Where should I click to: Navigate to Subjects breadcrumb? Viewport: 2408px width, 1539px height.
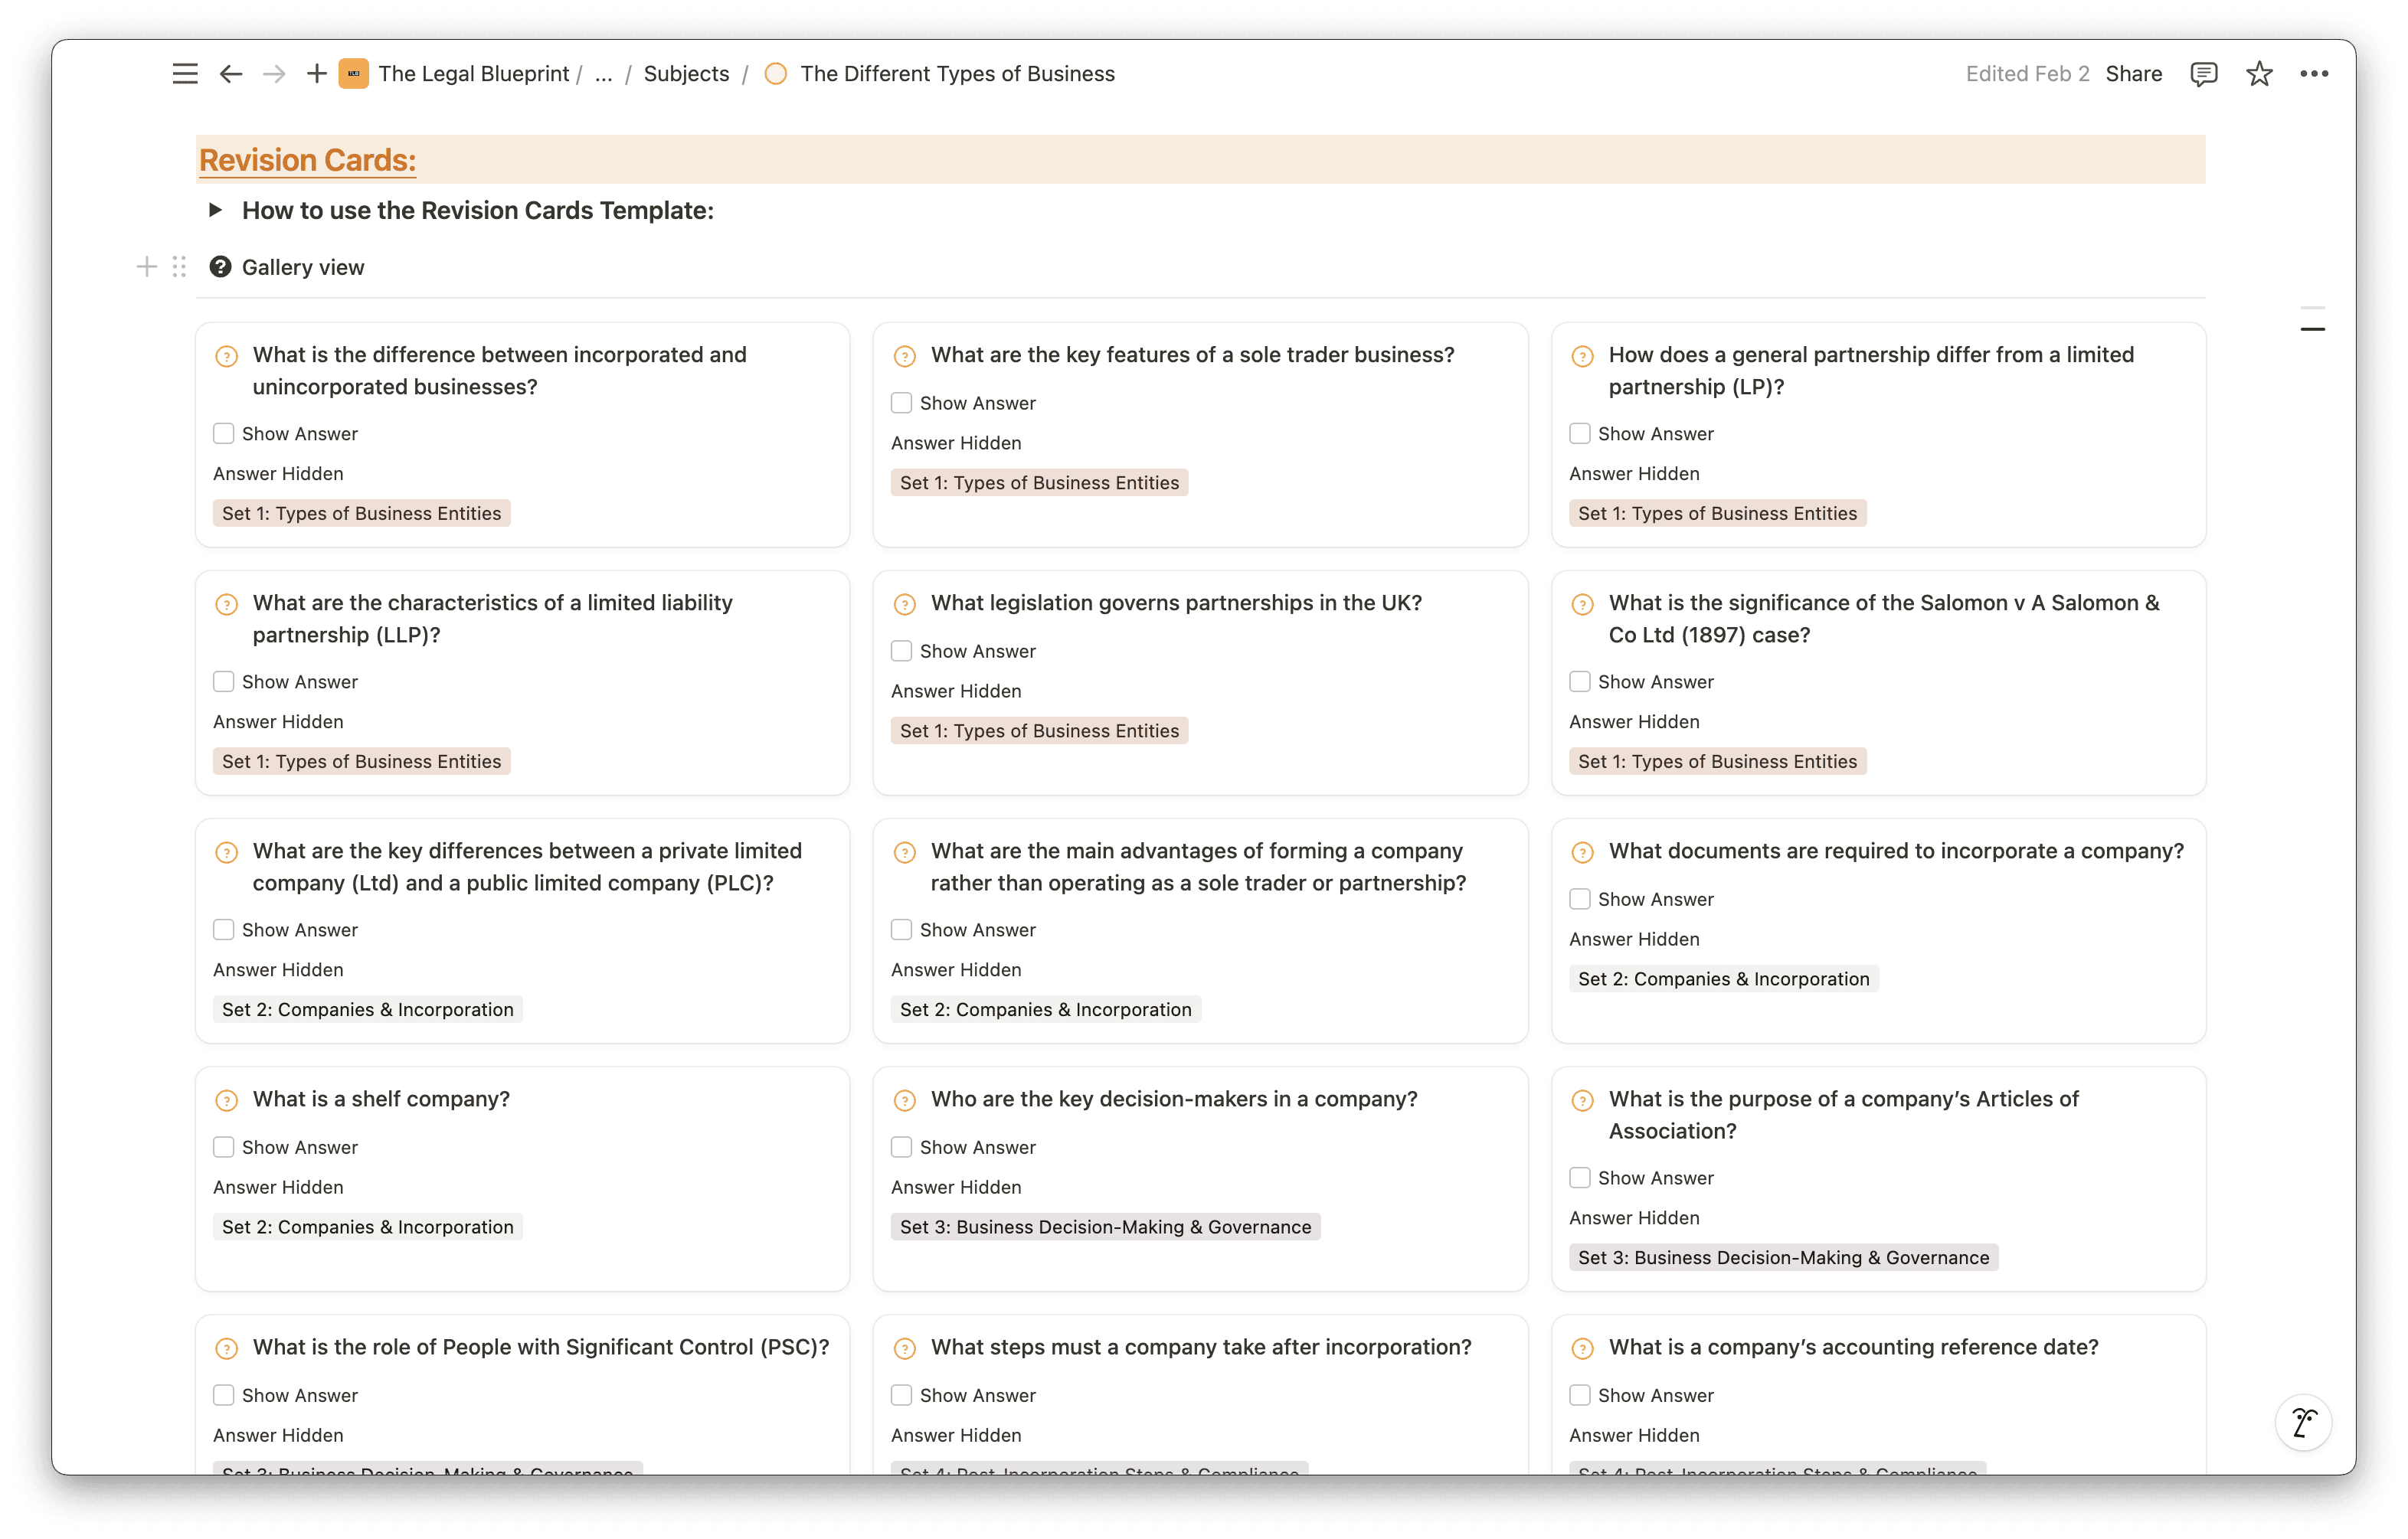[686, 74]
